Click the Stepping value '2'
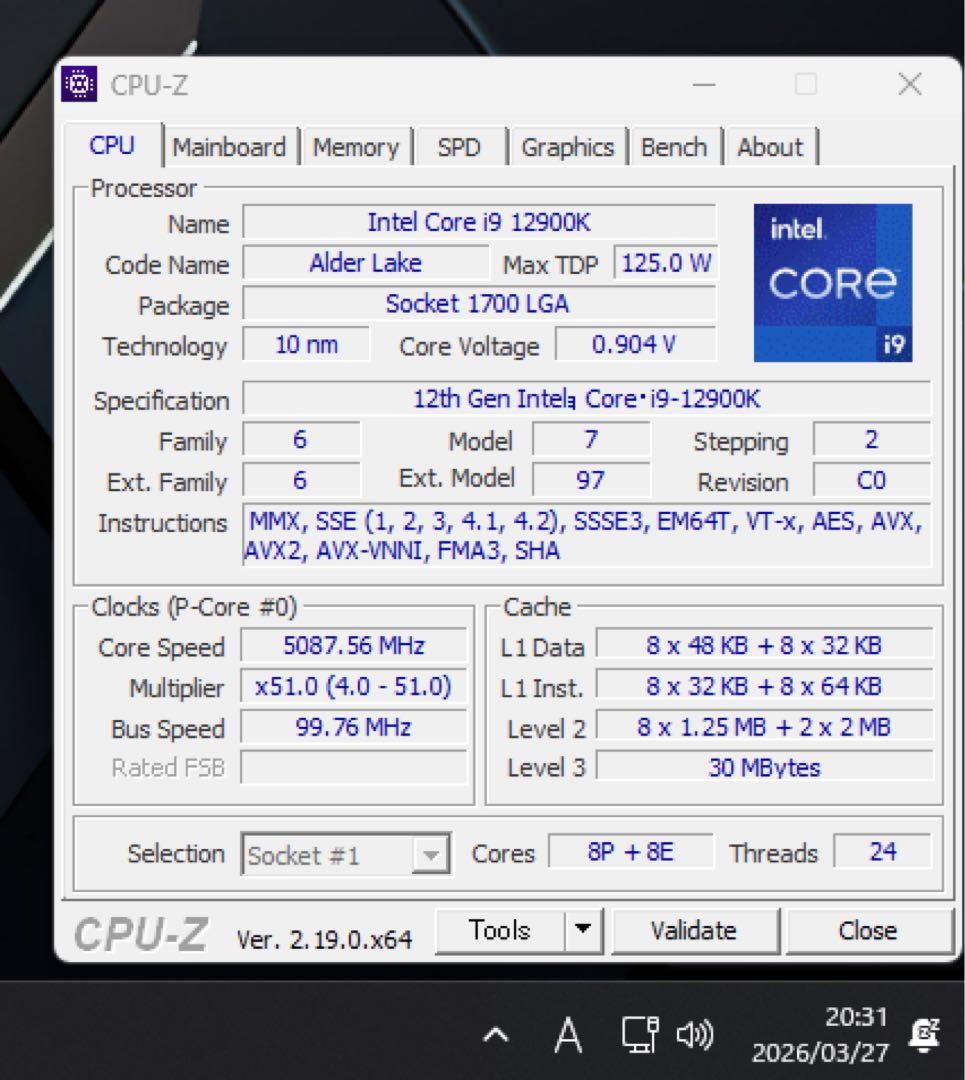 click(x=871, y=439)
